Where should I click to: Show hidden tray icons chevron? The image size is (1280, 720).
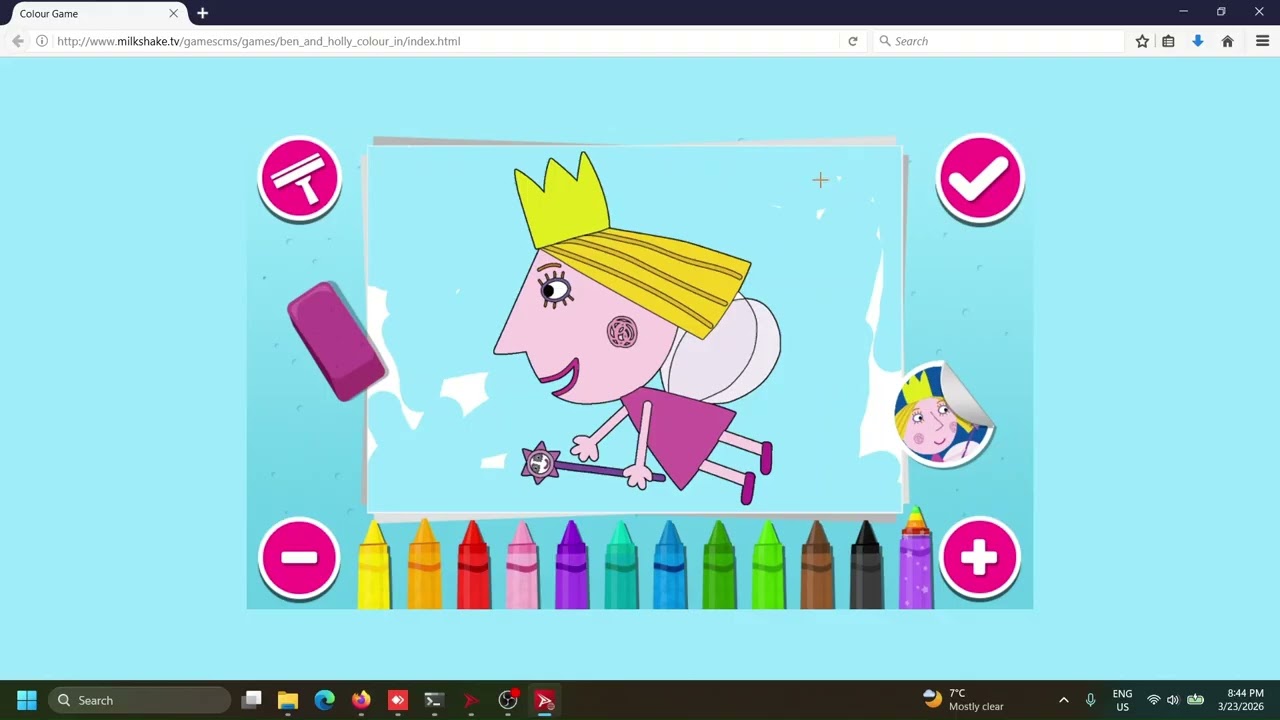pyautogui.click(x=1063, y=700)
